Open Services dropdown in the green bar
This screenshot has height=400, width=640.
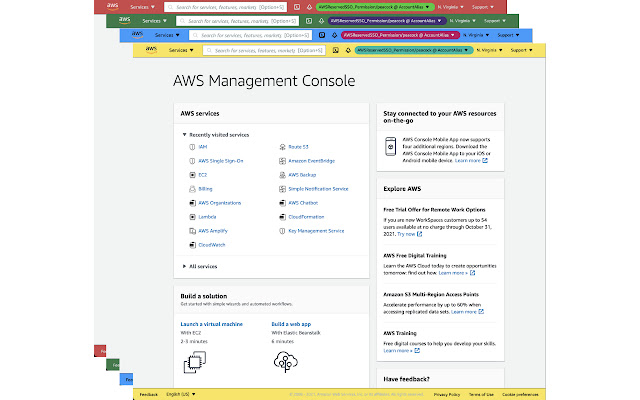point(155,21)
